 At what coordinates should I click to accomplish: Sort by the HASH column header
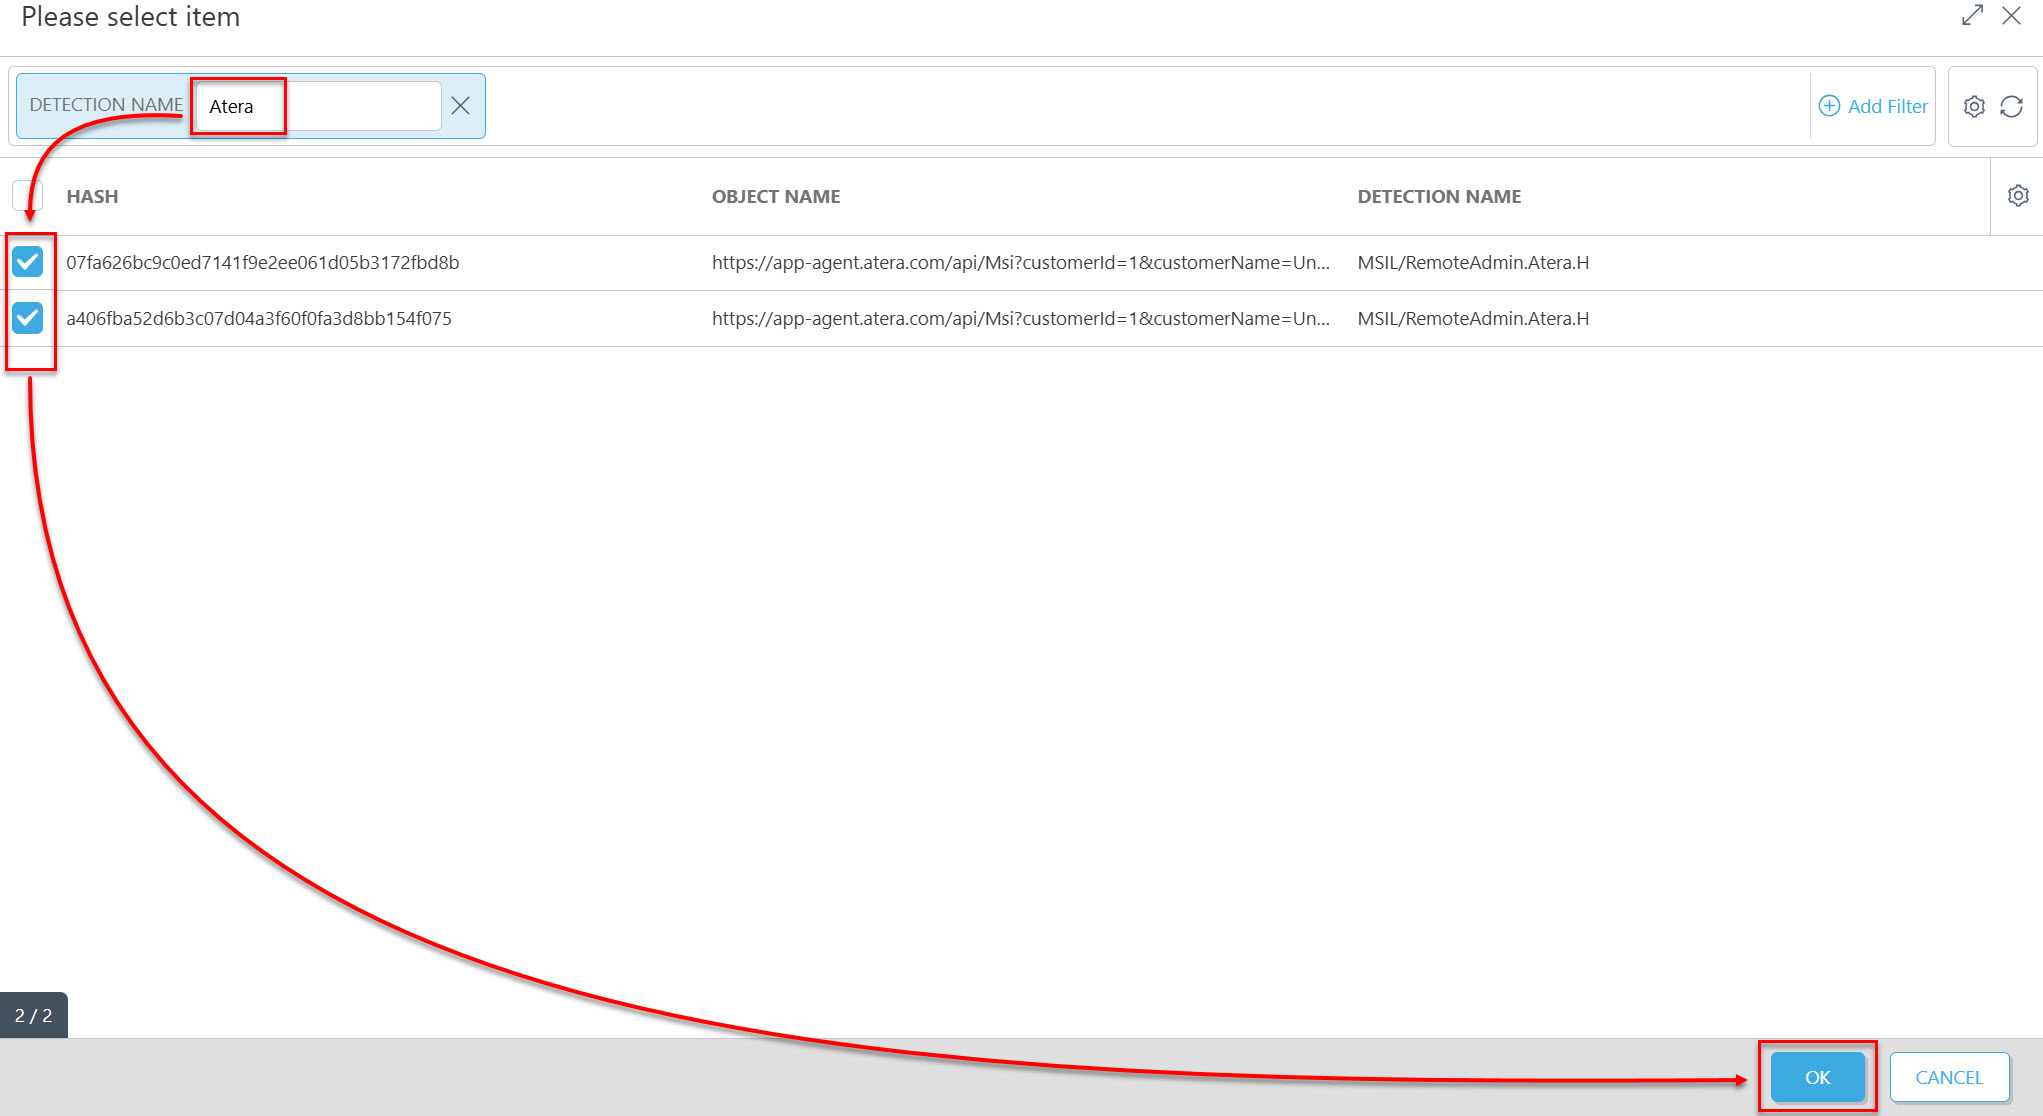pos(92,197)
